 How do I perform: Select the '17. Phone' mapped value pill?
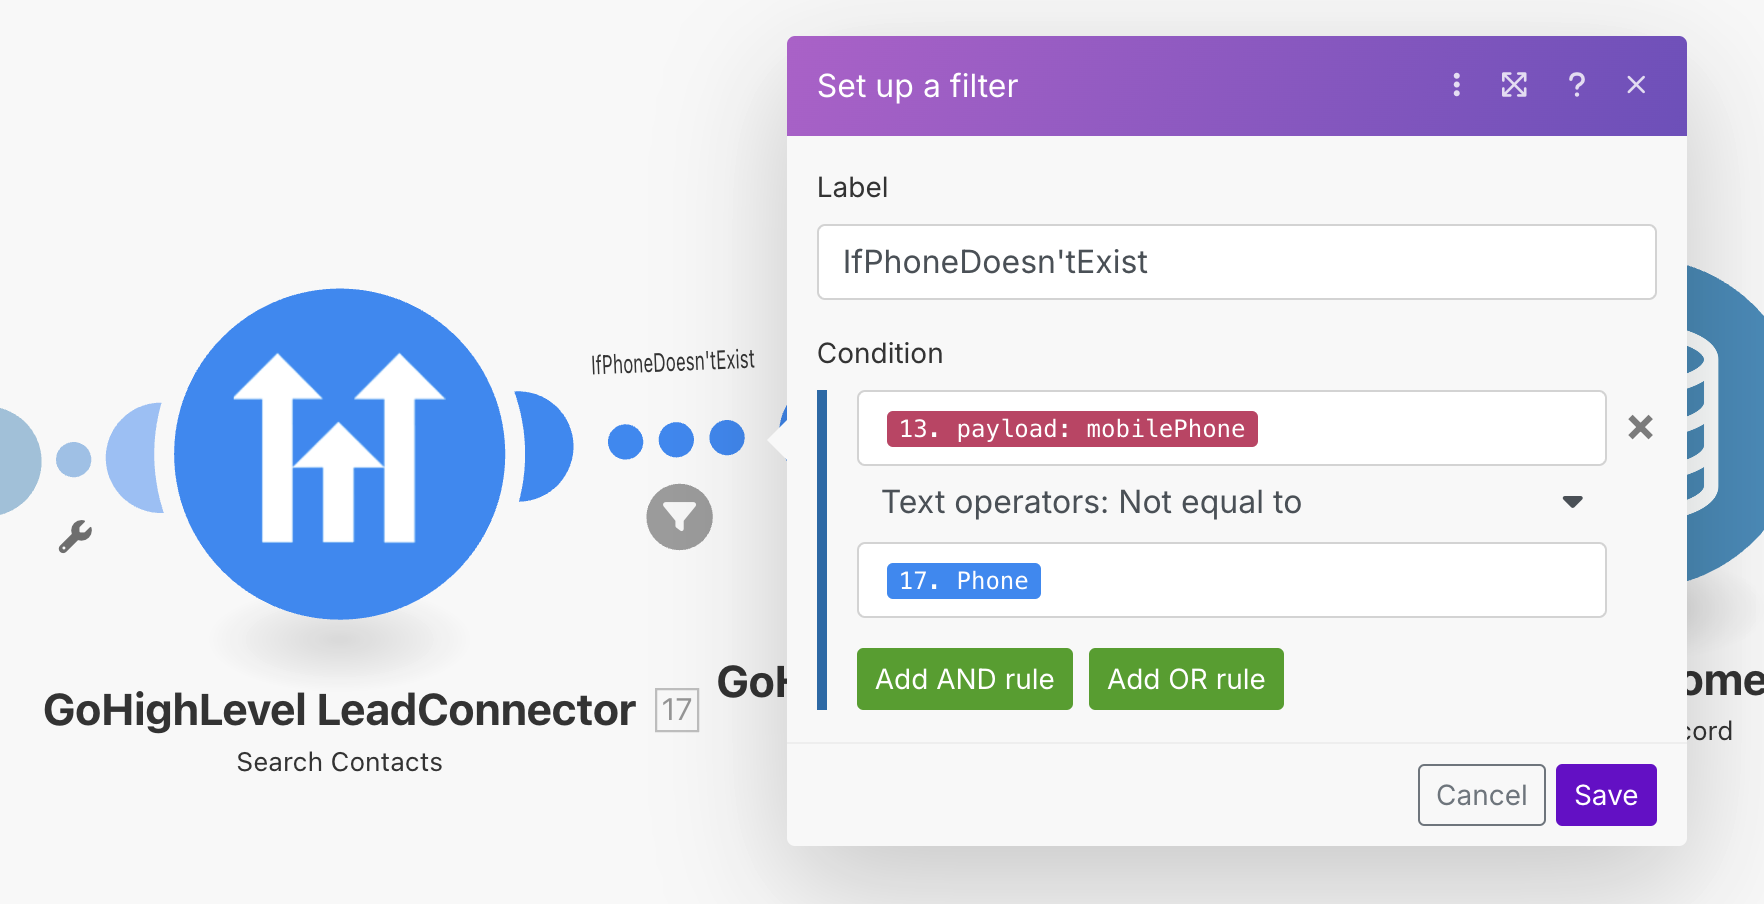tap(964, 581)
